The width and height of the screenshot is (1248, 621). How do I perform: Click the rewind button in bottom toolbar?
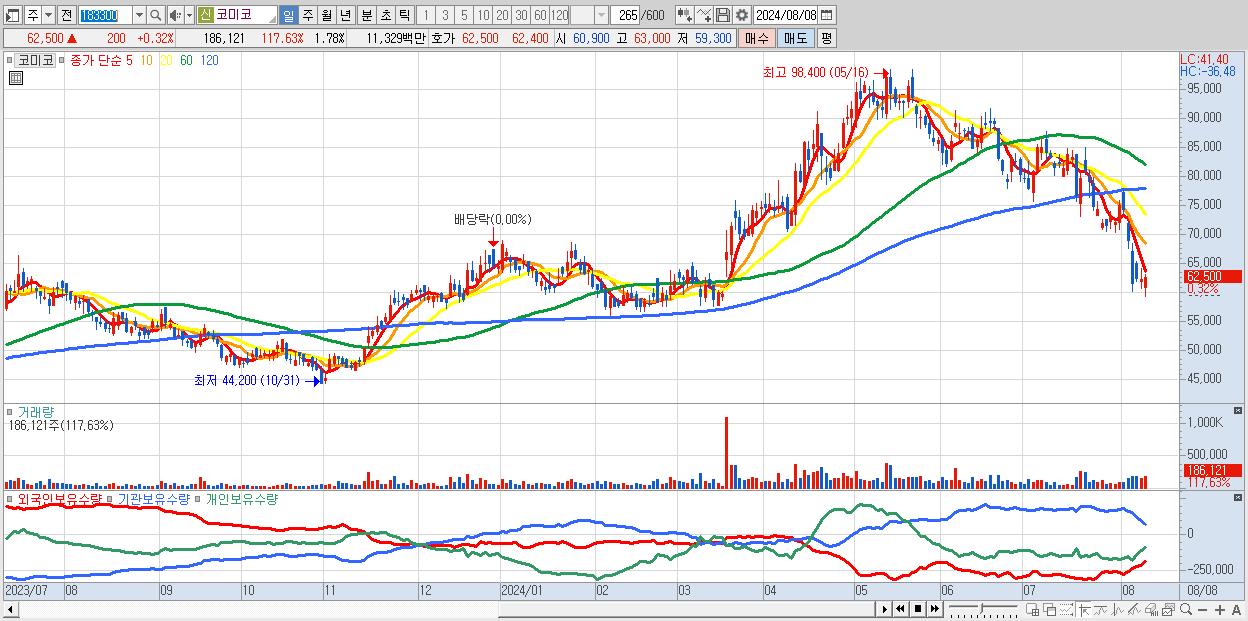click(x=900, y=609)
